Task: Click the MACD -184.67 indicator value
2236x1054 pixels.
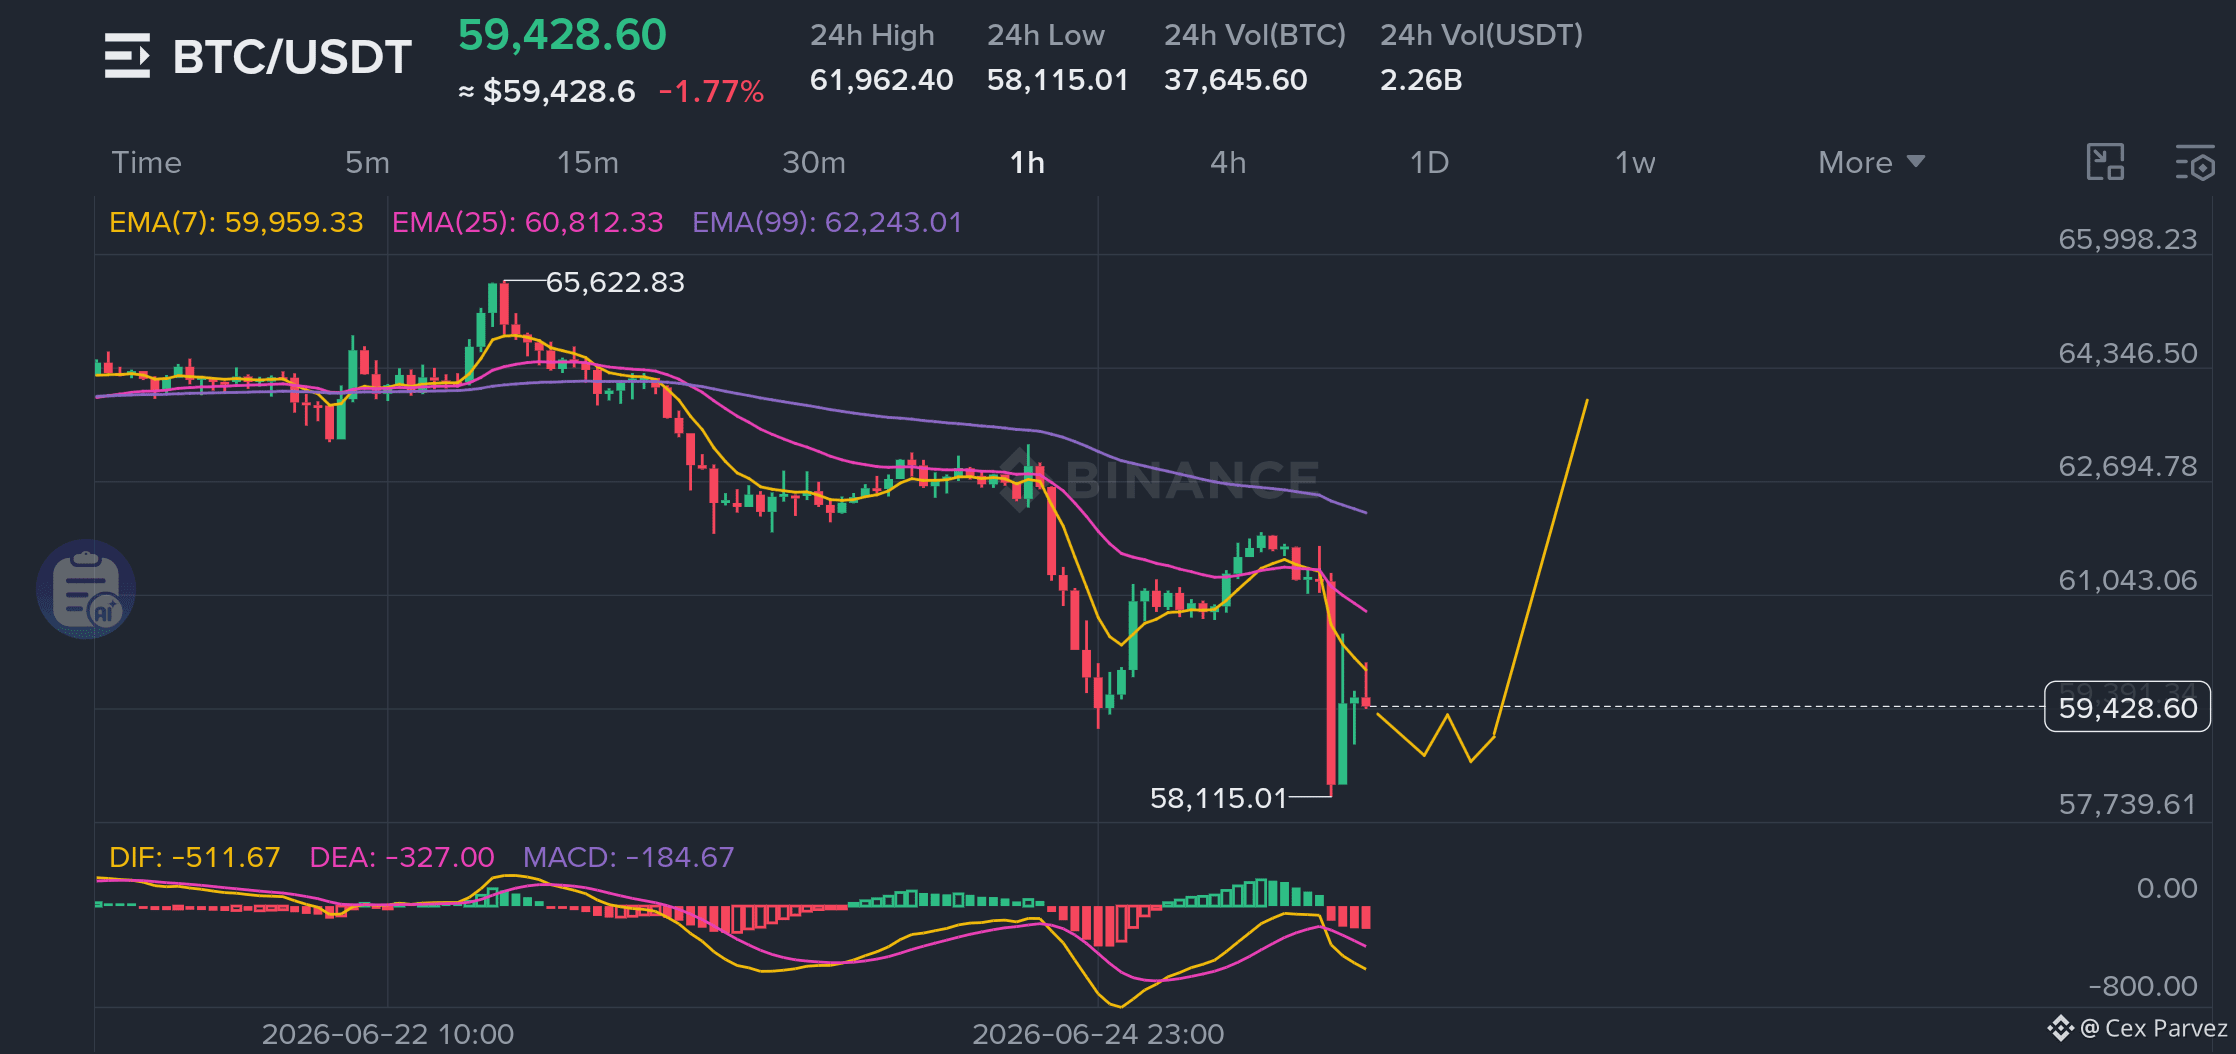Action: click(629, 857)
